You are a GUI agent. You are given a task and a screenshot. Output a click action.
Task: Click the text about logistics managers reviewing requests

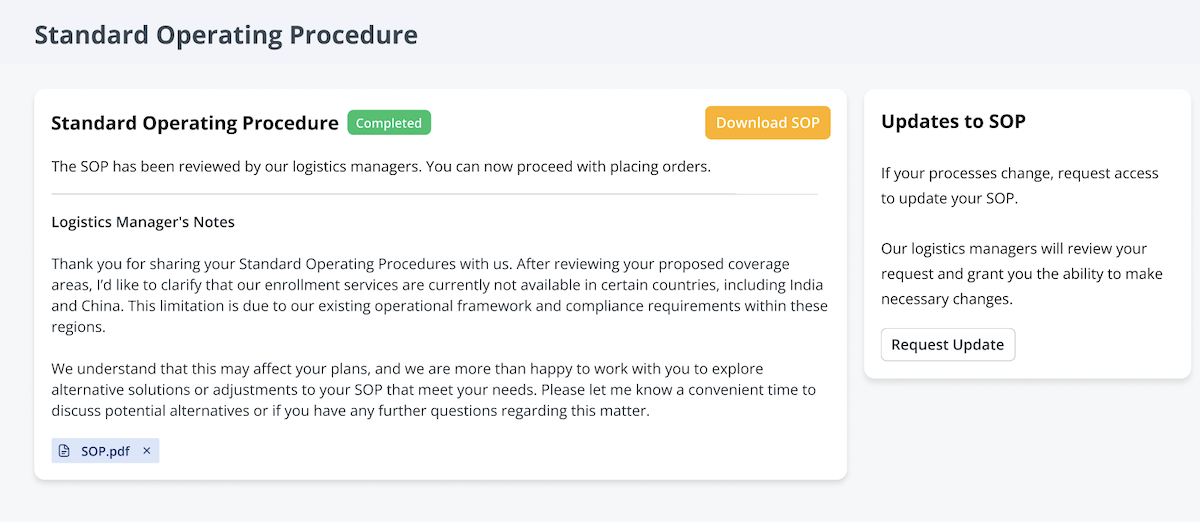coord(1020,273)
